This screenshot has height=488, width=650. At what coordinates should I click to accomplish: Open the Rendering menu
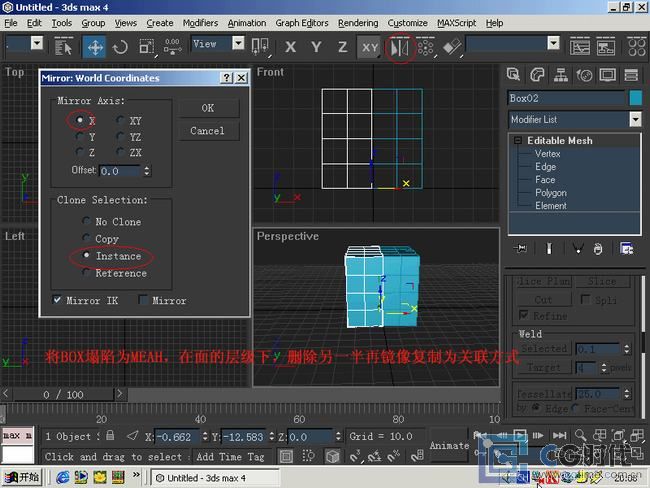coord(358,23)
